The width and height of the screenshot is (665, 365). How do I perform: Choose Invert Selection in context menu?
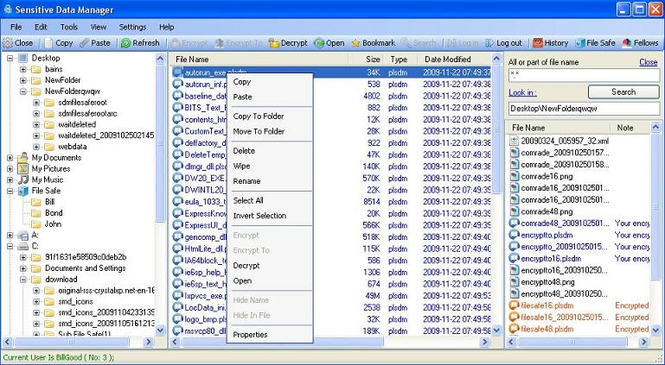click(x=270, y=216)
